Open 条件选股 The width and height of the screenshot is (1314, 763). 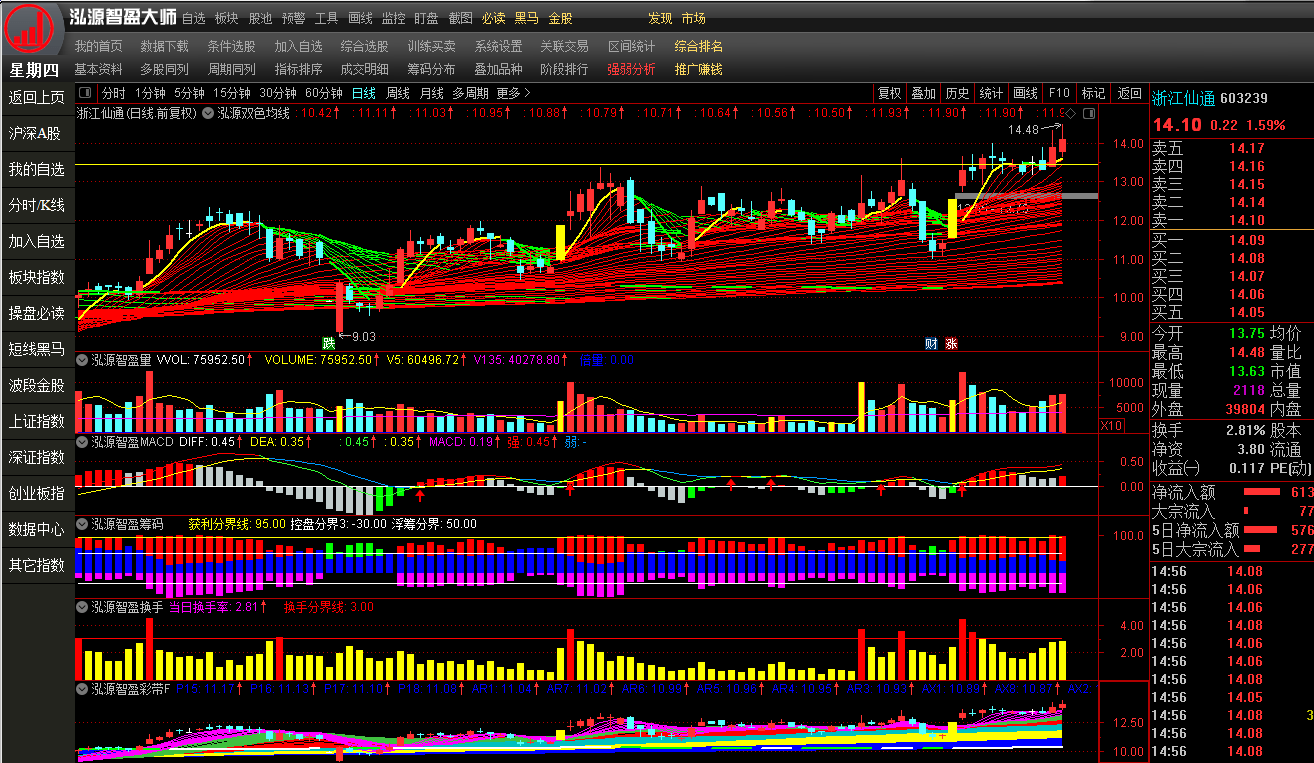(231, 46)
